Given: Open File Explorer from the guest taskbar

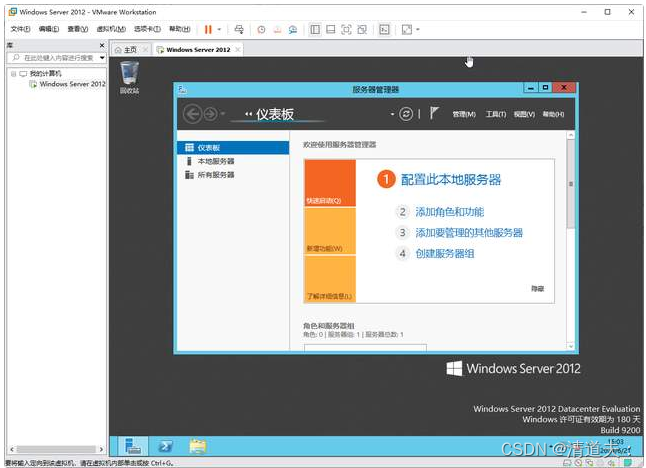Looking at the screenshot, I should (198, 446).
